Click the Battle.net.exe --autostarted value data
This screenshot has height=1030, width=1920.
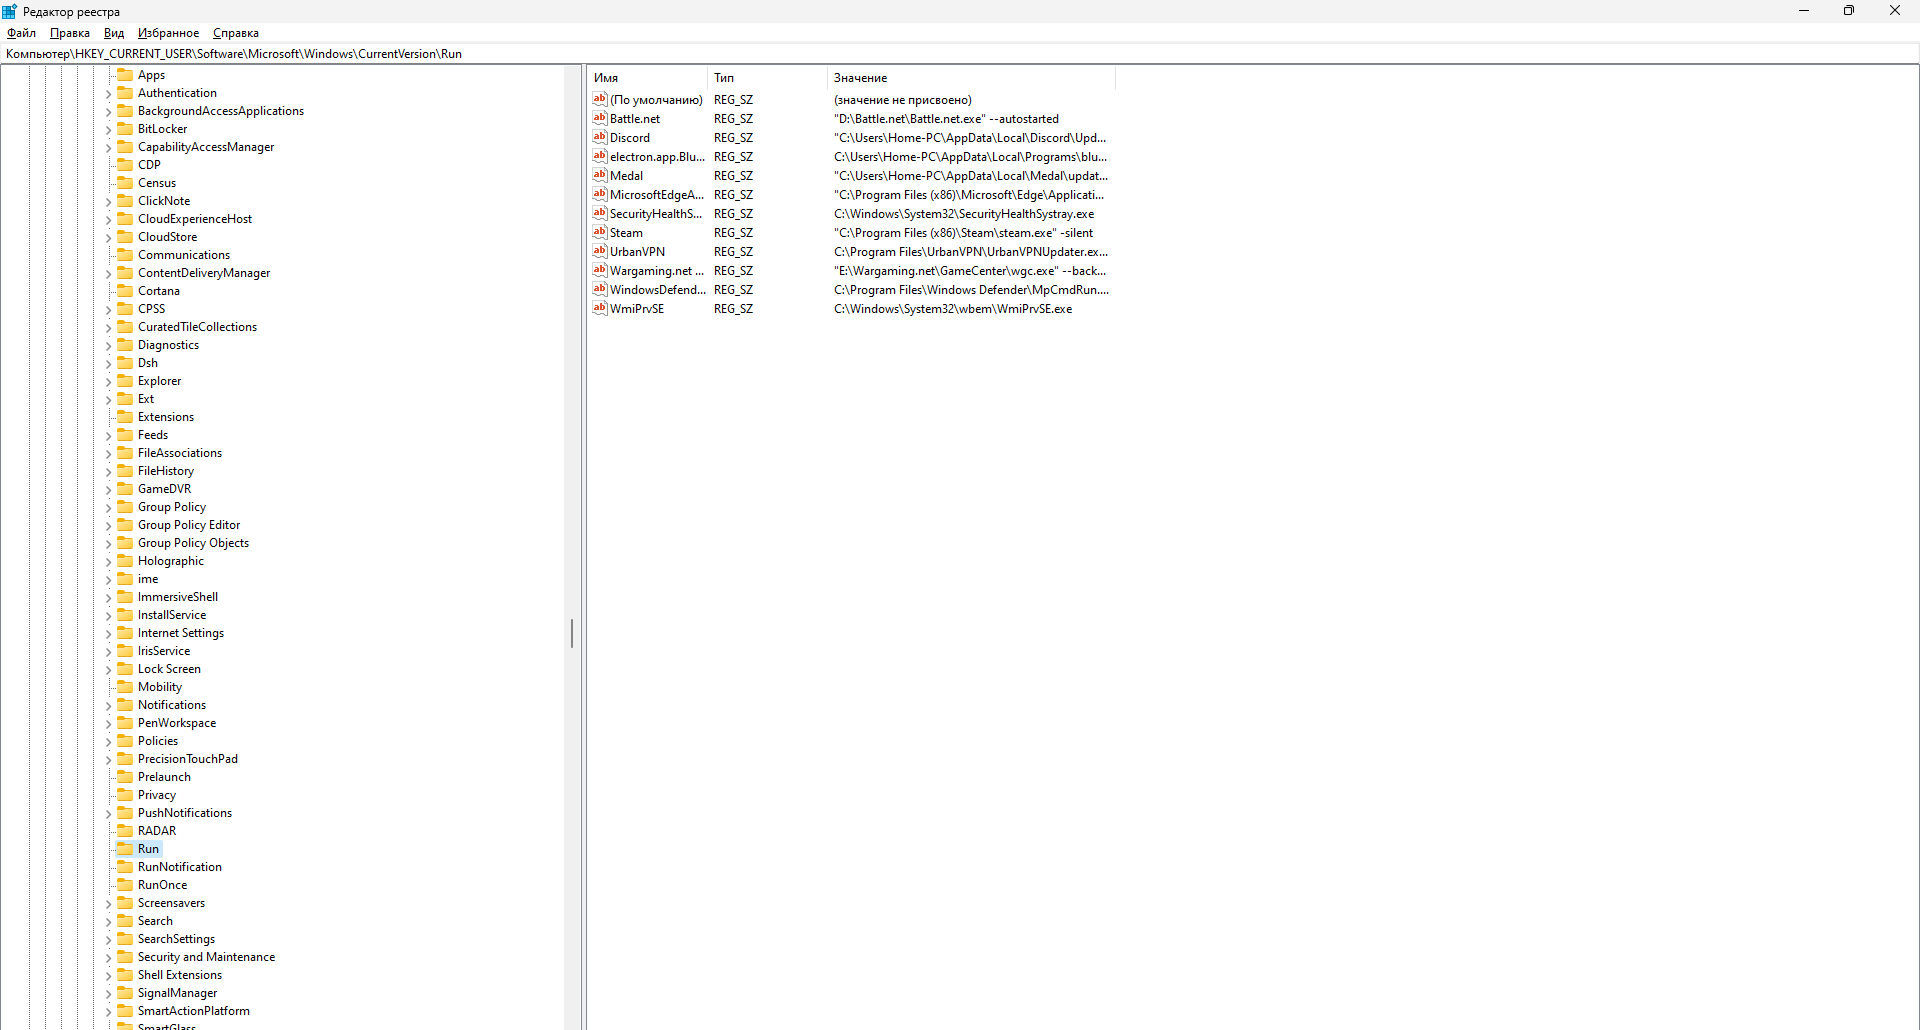[946, 119]
